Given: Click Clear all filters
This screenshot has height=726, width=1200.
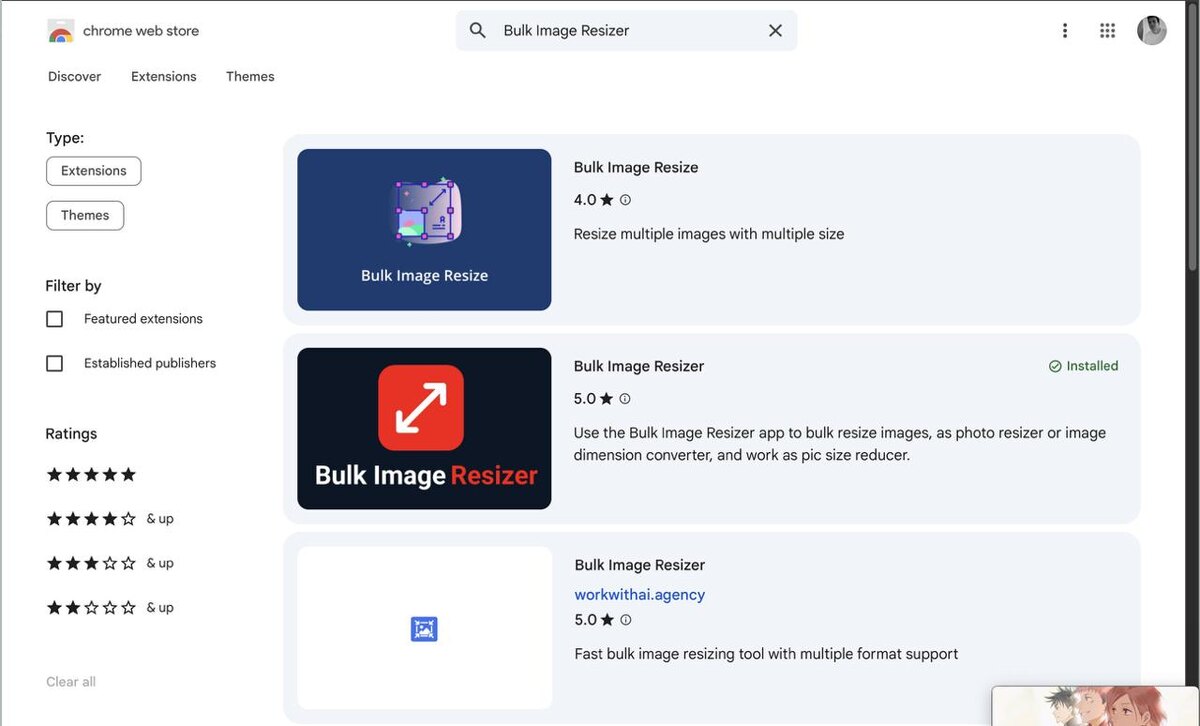Looking at the screenshot, I should pyautogui.click(x=71, y=682).
